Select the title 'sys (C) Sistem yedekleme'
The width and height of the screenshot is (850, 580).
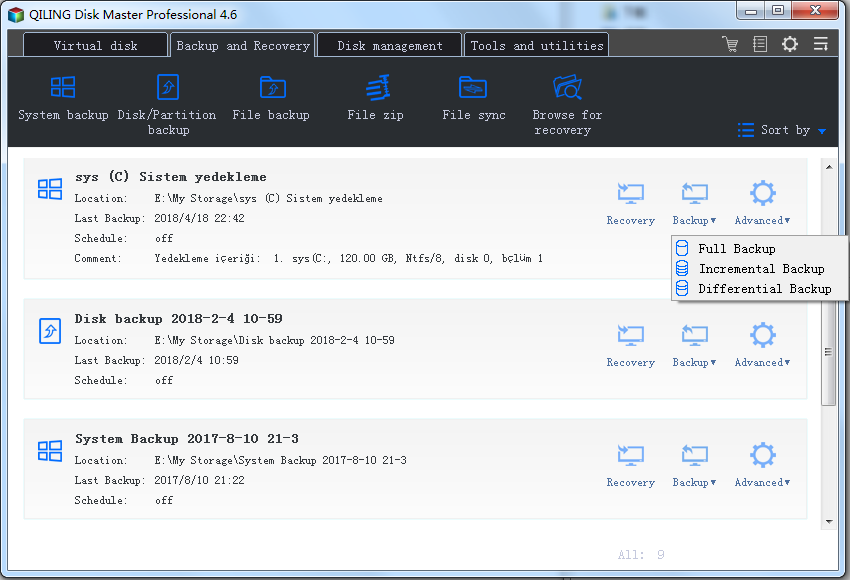[171, 177]
